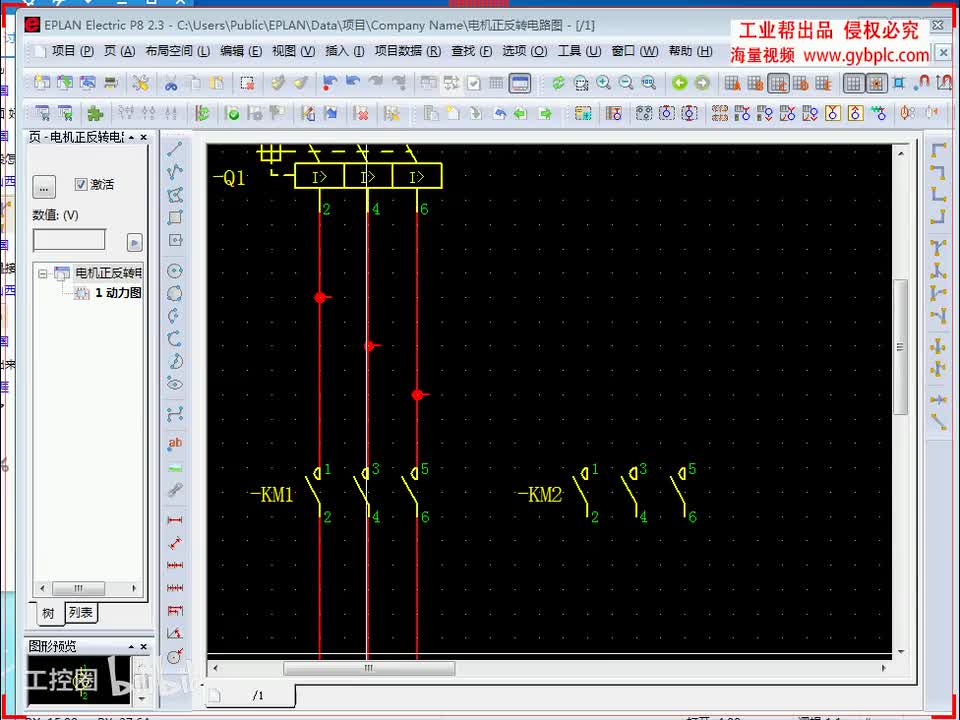This screenshot has width=960, height=720.
Task: Select the Insert image tool
Action: click(x=175, y=469)
